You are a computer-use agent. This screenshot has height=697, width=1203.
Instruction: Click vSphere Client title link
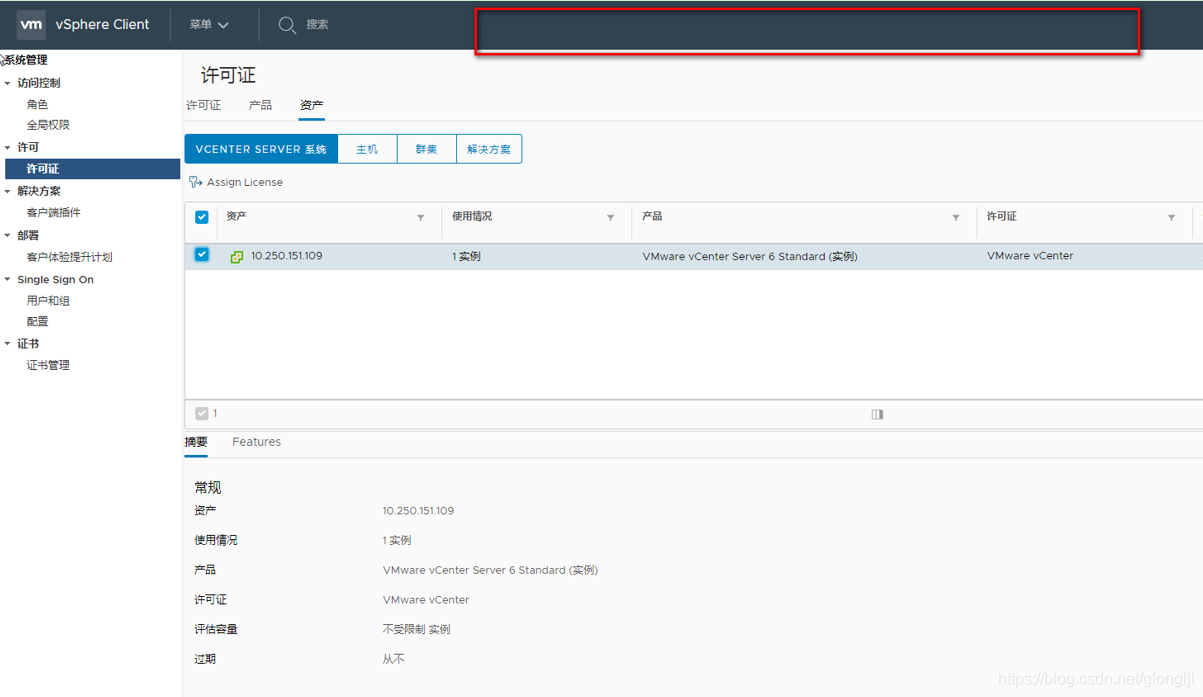pyautogui.click(x=103, y=24)
